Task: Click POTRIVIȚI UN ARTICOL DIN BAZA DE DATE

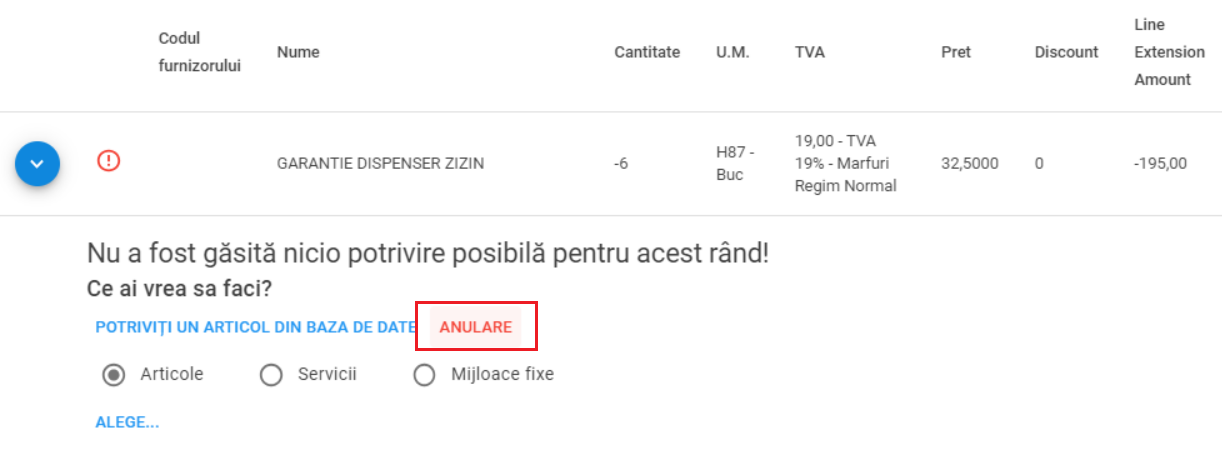Action: 255,327
